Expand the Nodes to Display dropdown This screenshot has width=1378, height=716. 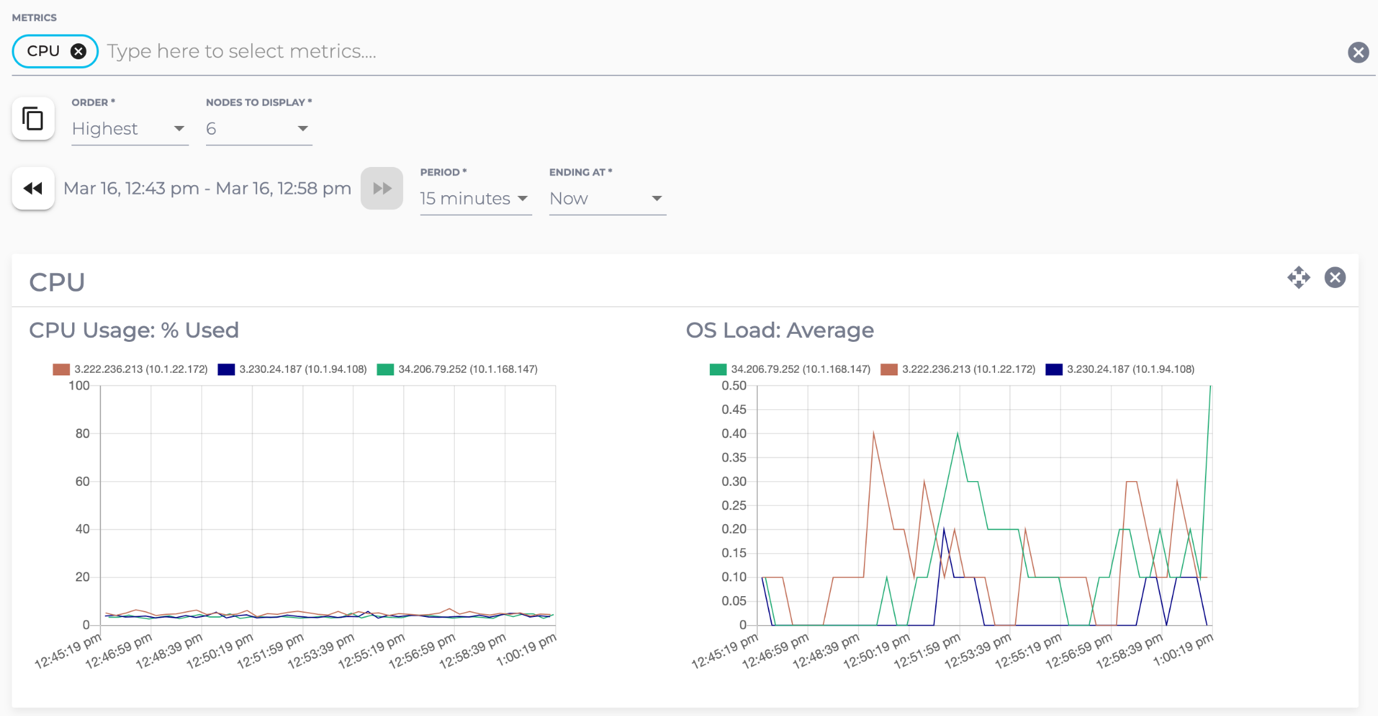pos(258,129)
